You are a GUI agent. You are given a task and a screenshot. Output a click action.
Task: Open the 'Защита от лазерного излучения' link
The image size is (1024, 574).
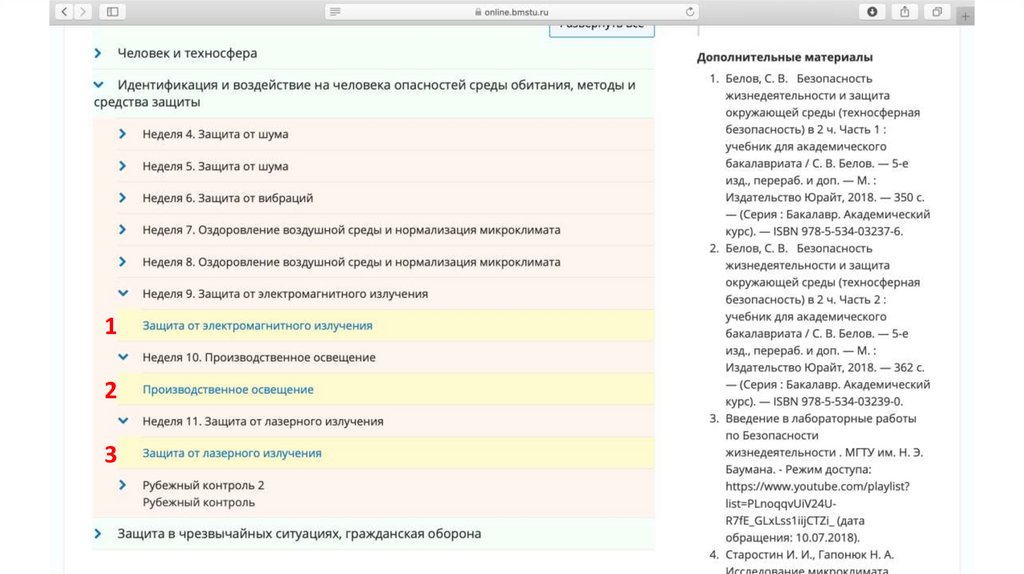(232, 454)
